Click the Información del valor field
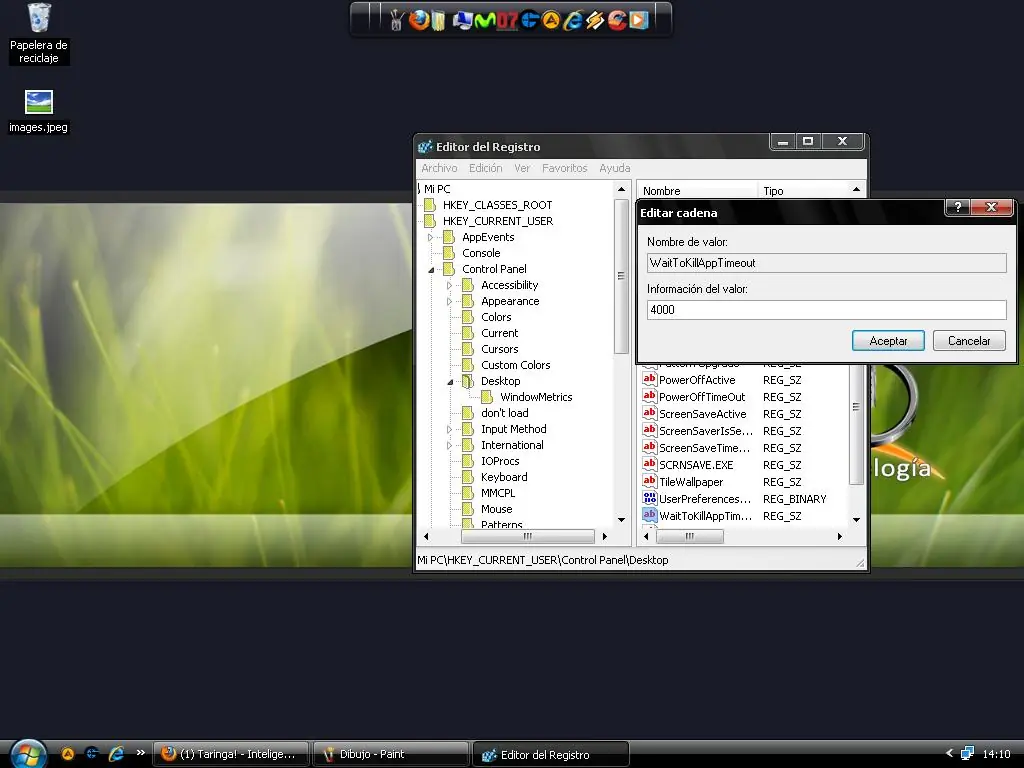 [x=826, y=310]
